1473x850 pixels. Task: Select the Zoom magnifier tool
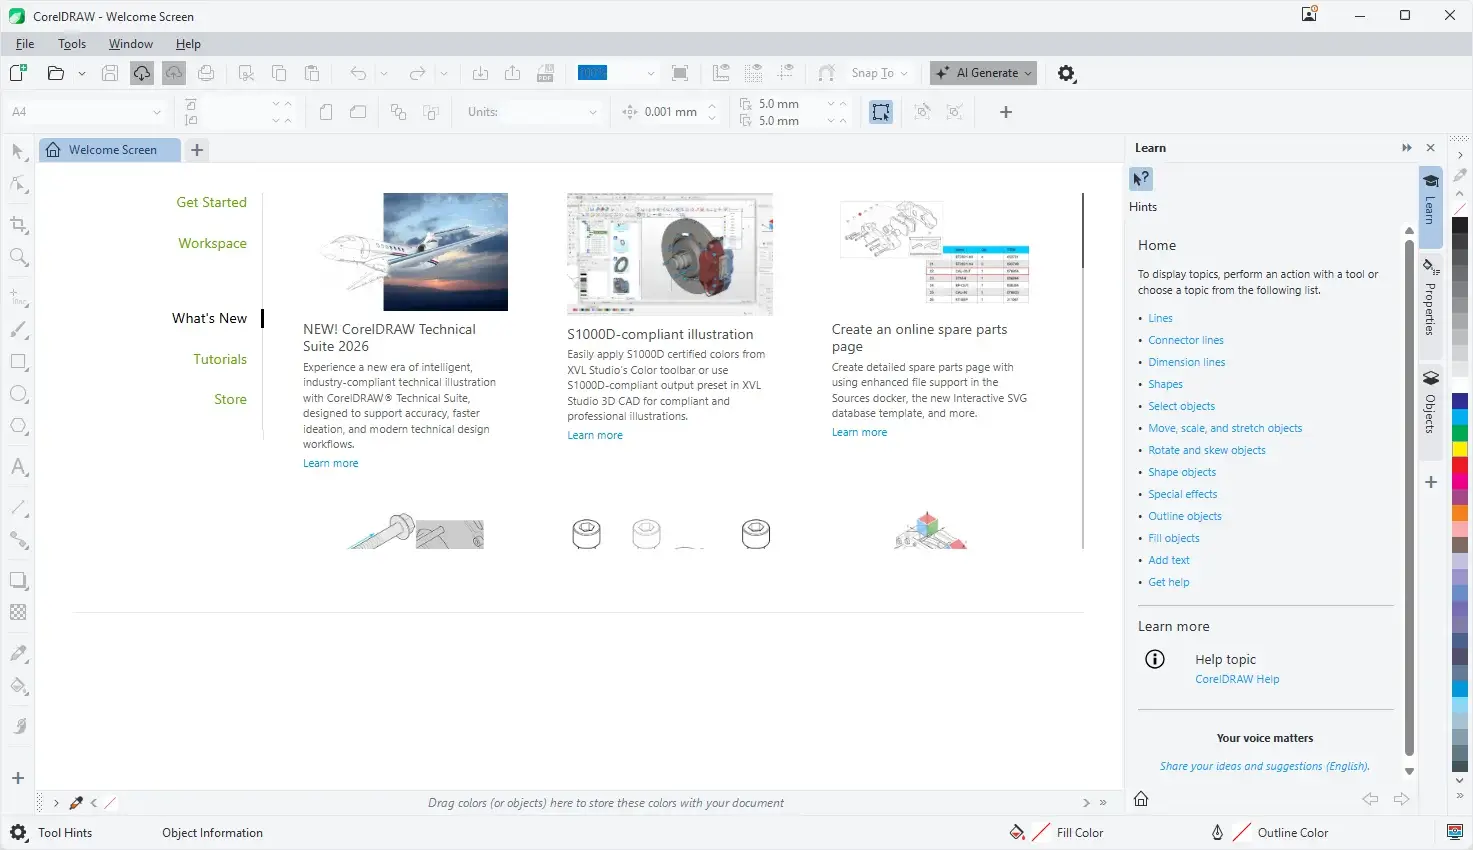pos(18,257)
